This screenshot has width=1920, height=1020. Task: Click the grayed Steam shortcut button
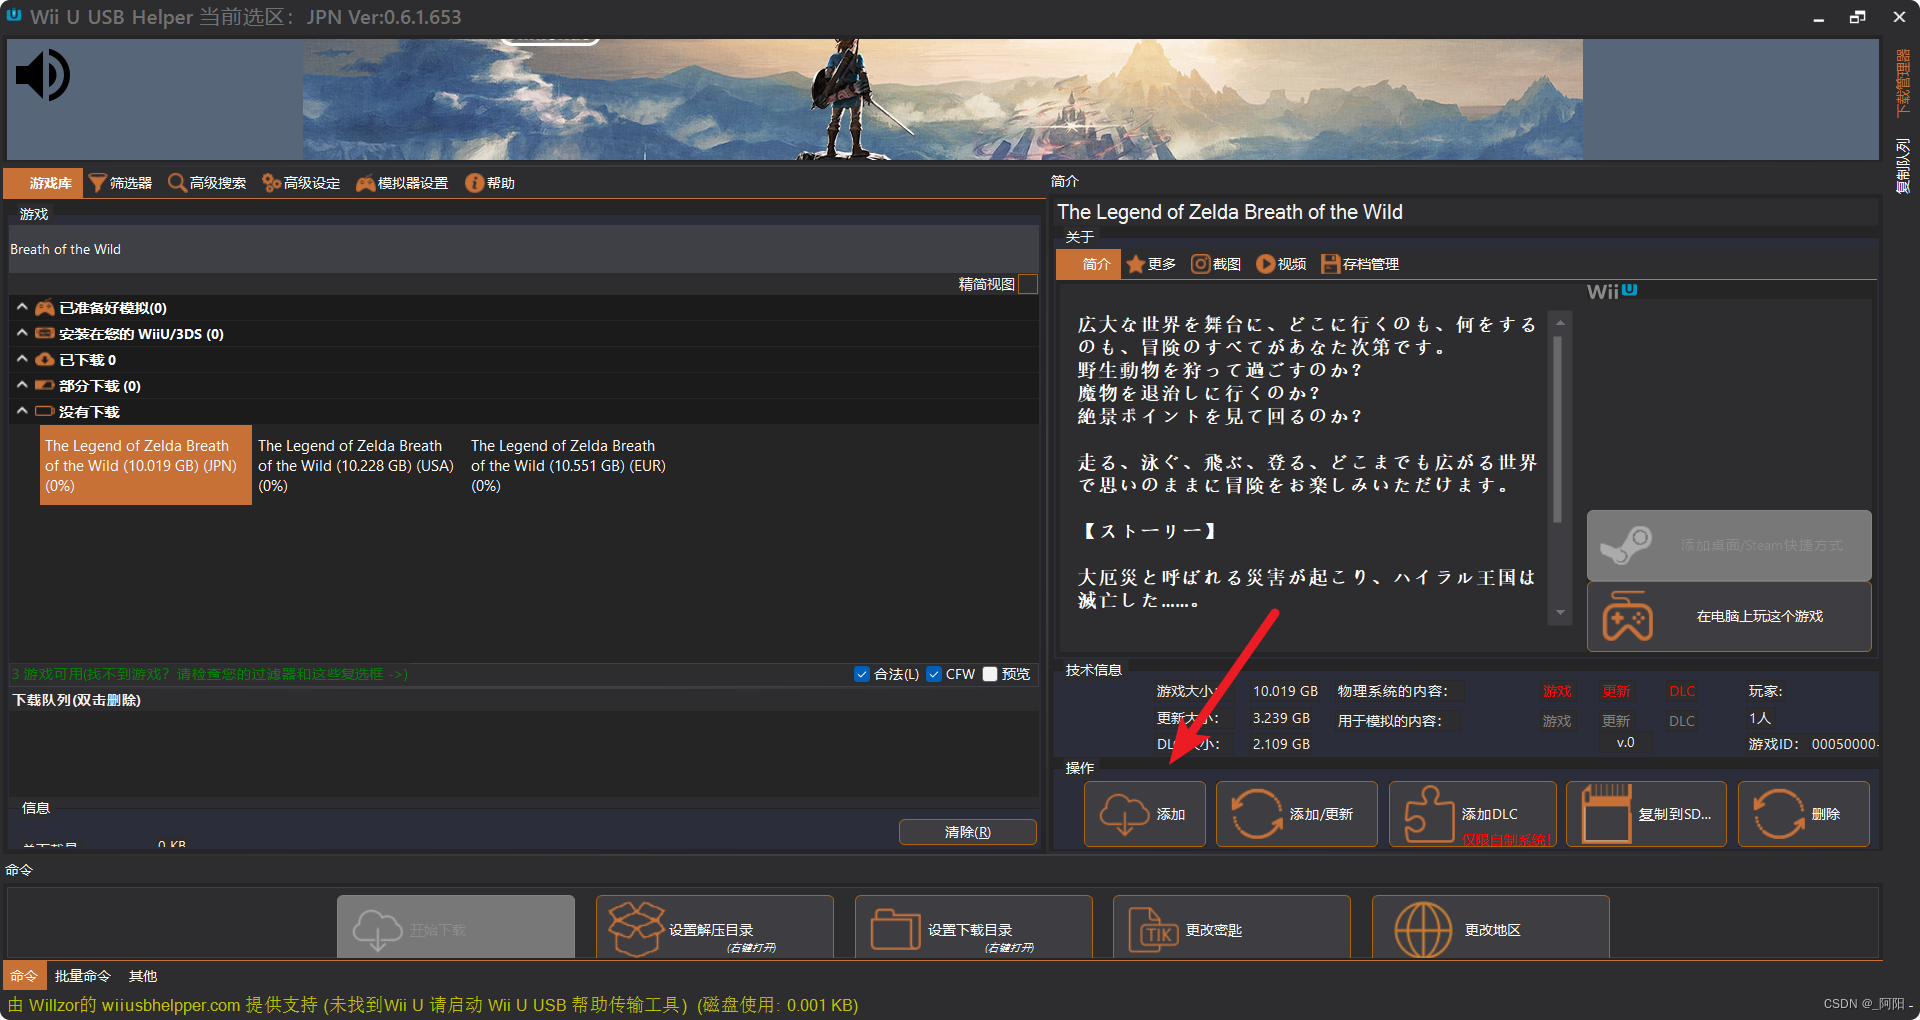[1729, 545]
